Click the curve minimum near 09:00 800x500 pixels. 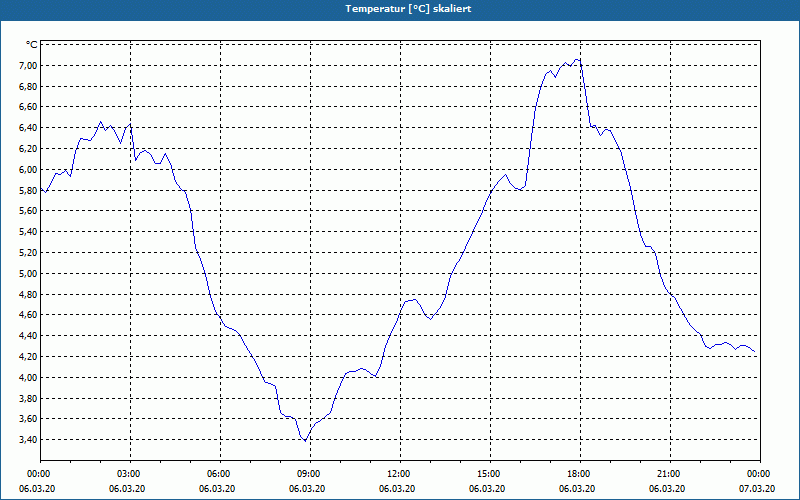click(305, 440)
